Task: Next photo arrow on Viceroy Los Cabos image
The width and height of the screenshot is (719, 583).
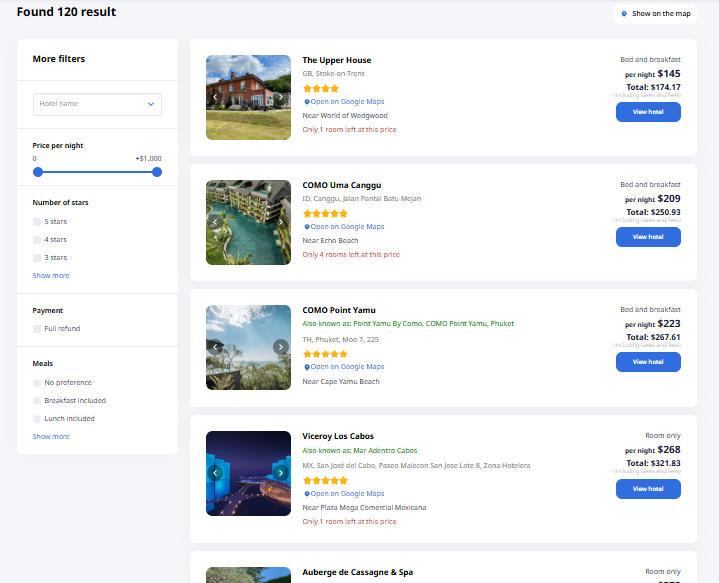Action: click(x=281, y=473)
